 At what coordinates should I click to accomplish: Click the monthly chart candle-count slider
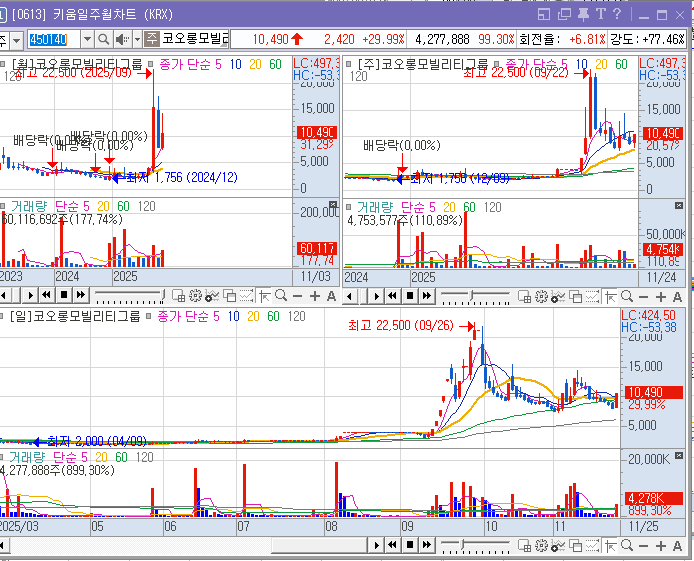click(x=130, y=296)
